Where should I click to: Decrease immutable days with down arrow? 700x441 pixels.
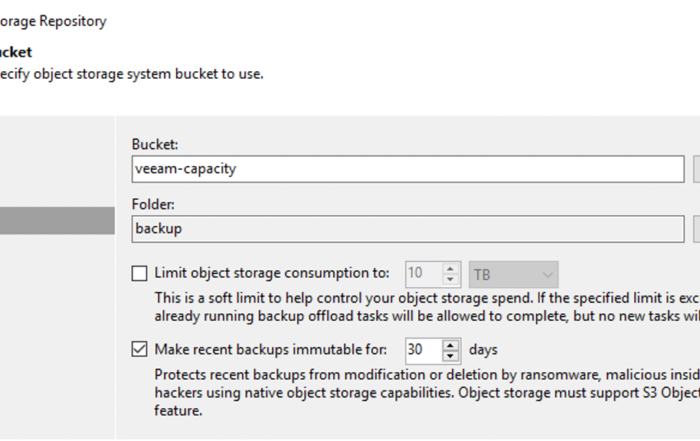point(451,356)
